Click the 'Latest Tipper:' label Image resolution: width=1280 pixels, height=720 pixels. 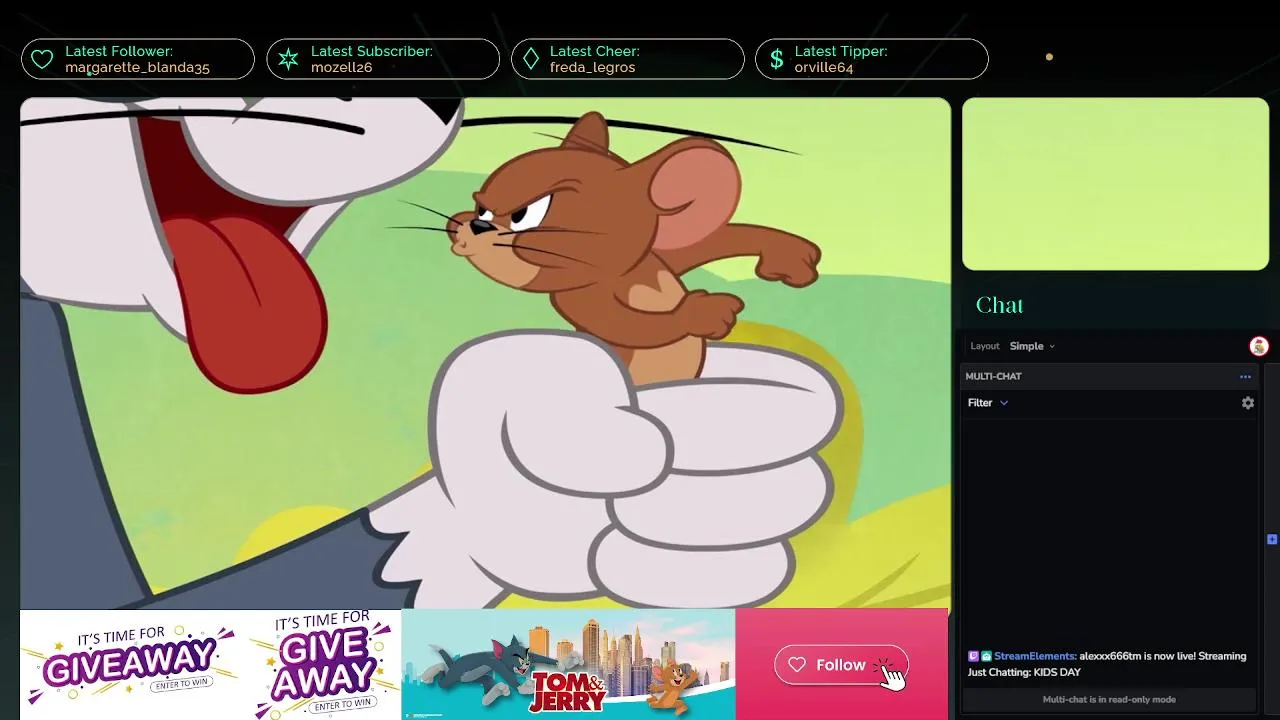point(841,51)
